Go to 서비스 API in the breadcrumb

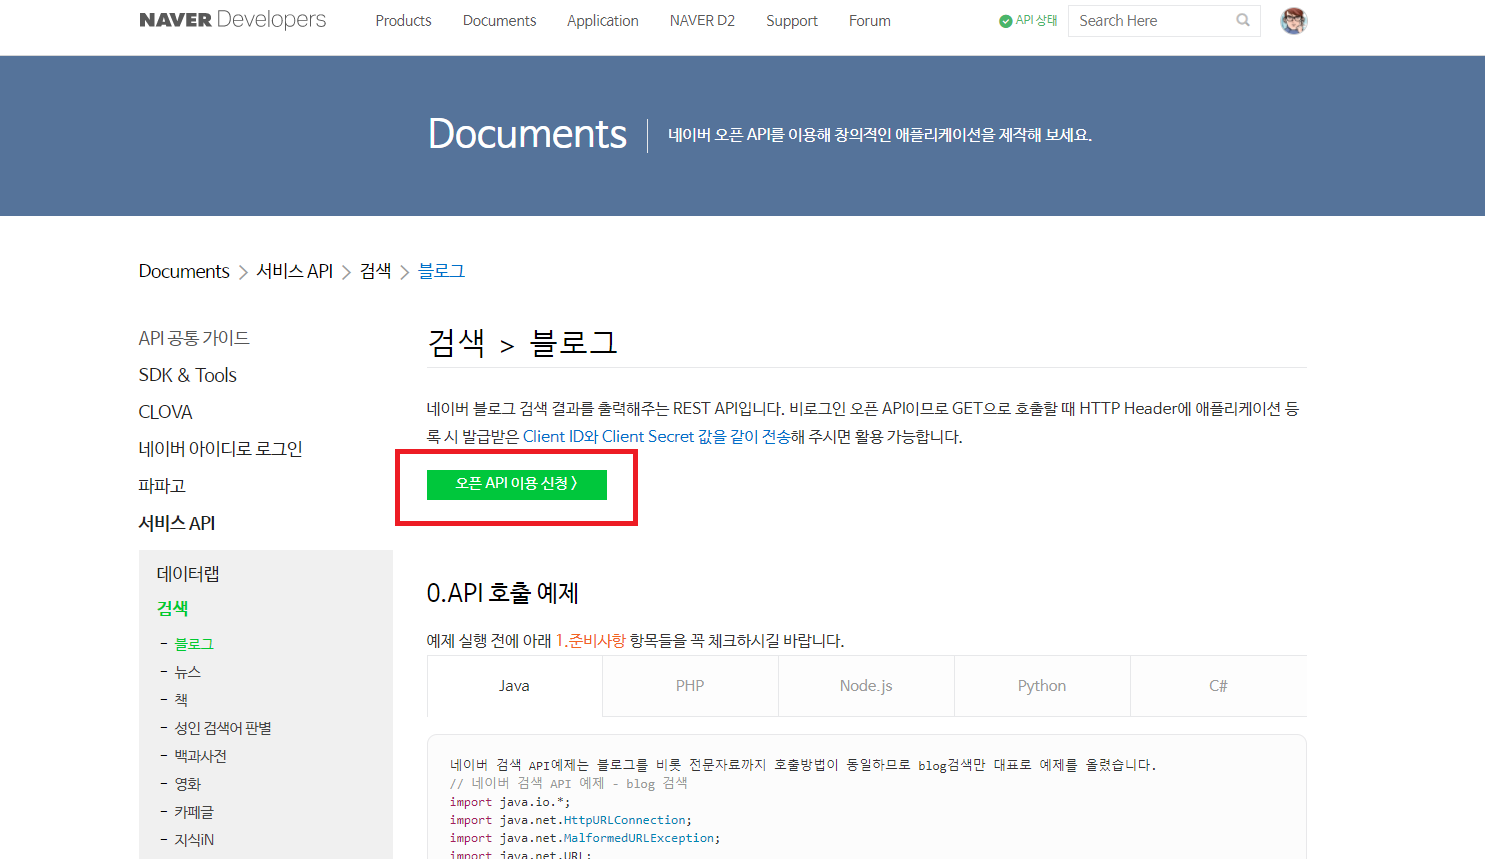coord(294,271)
